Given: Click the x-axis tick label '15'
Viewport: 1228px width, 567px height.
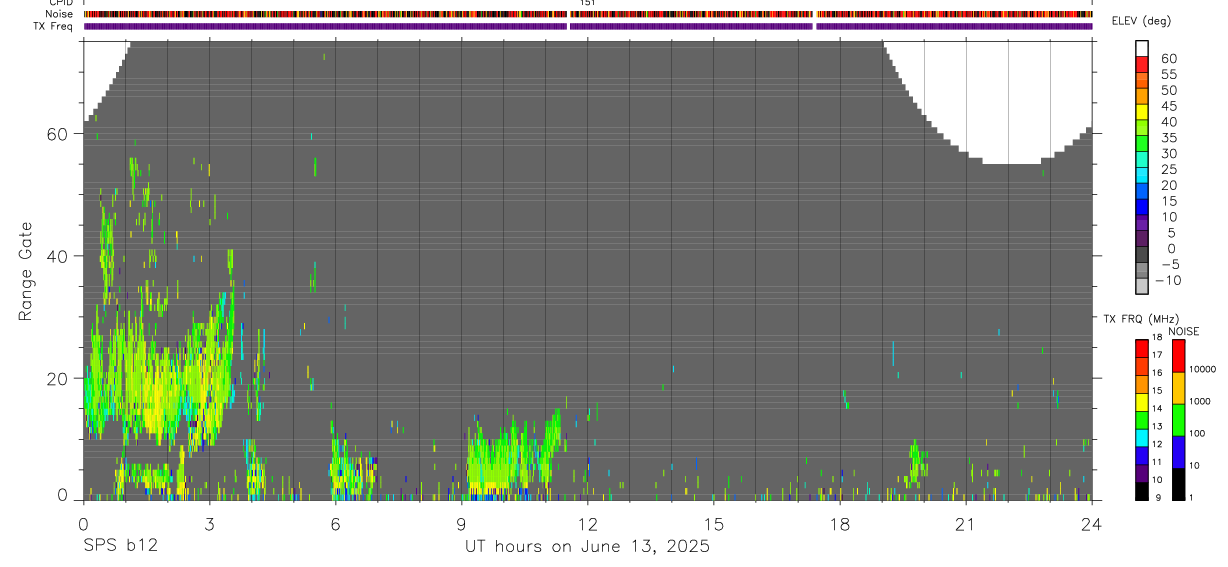Looking at the screenshot, I should [x=713, y=524].
